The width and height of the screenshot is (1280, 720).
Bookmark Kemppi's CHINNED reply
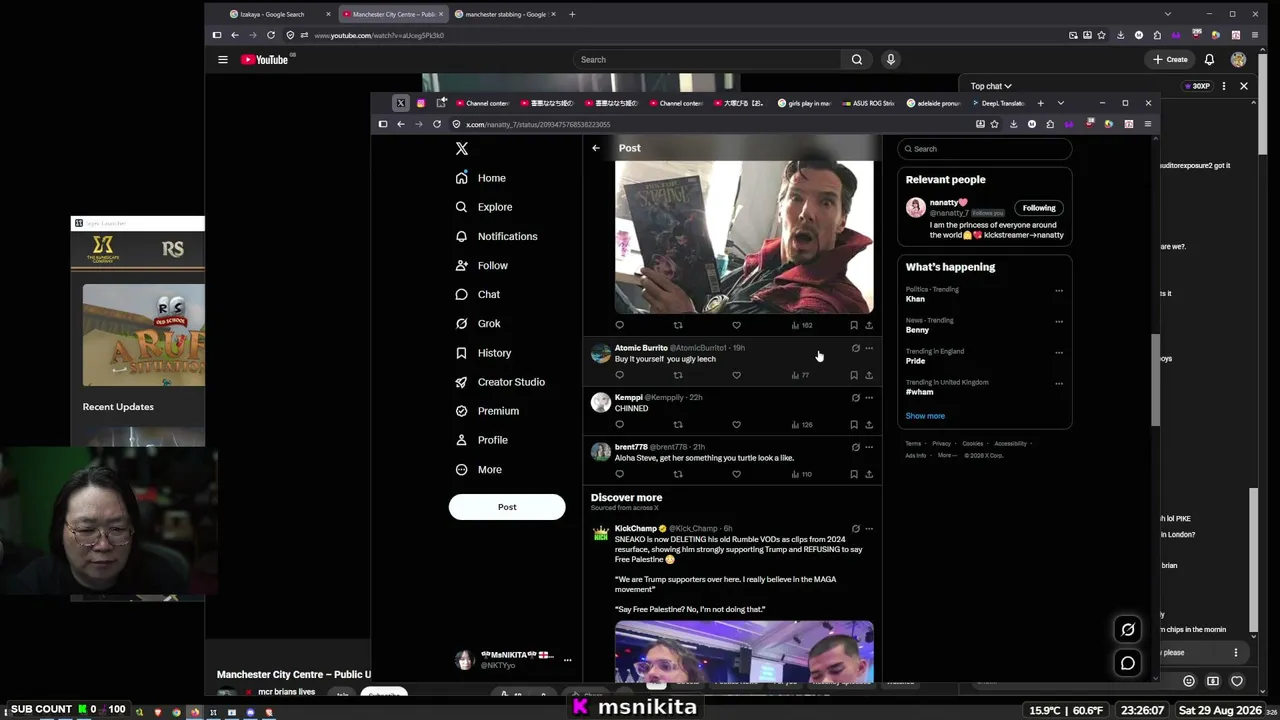click(854, 425)
